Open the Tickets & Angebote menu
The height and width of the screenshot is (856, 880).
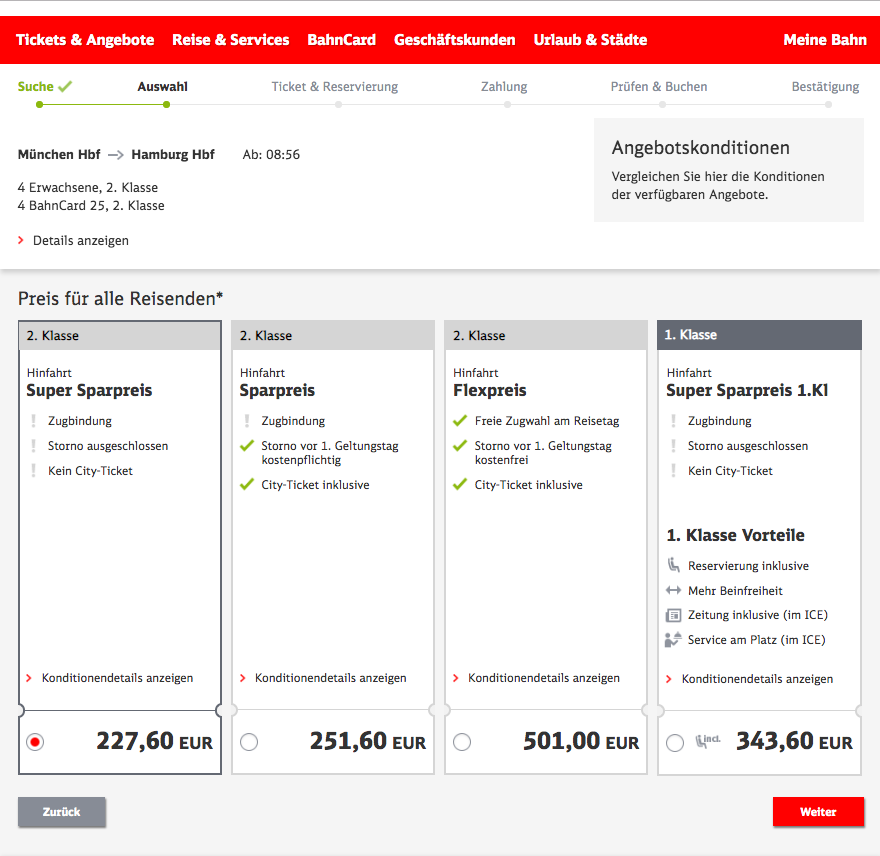click(x=85, y=40)
